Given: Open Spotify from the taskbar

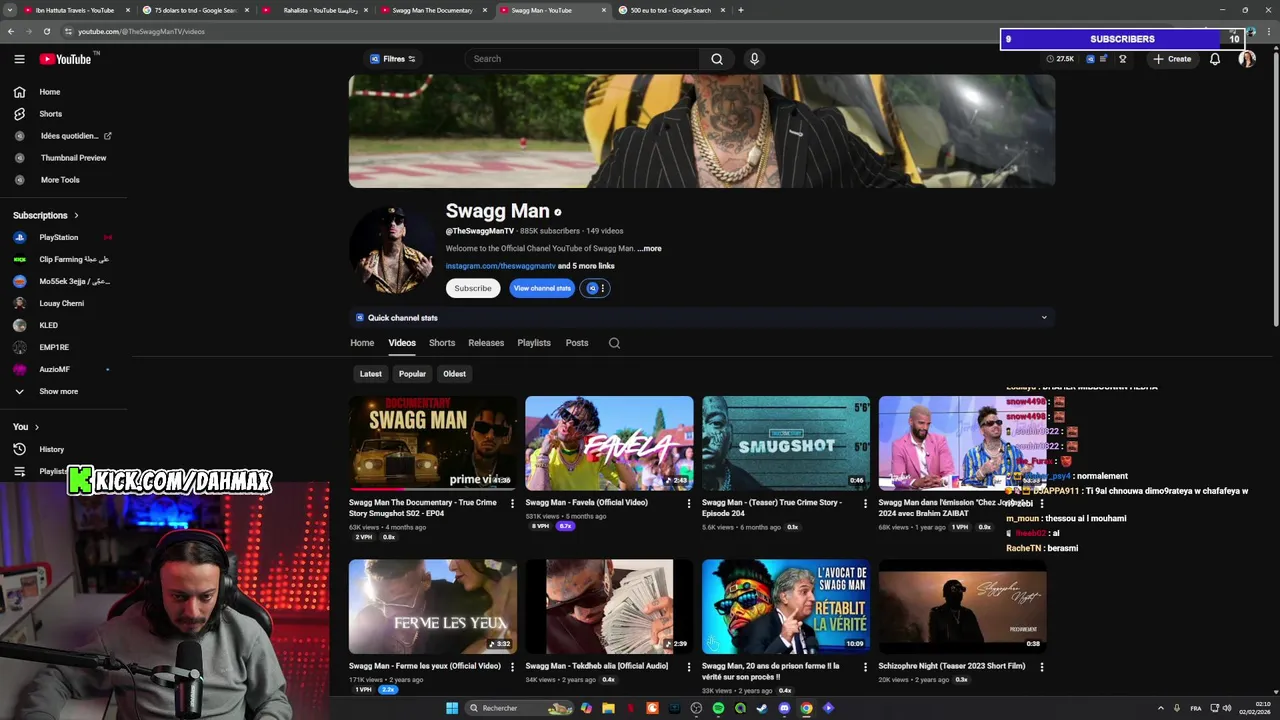Looking at the screenshot, I should pyautogui.click(x=718, y=708).
